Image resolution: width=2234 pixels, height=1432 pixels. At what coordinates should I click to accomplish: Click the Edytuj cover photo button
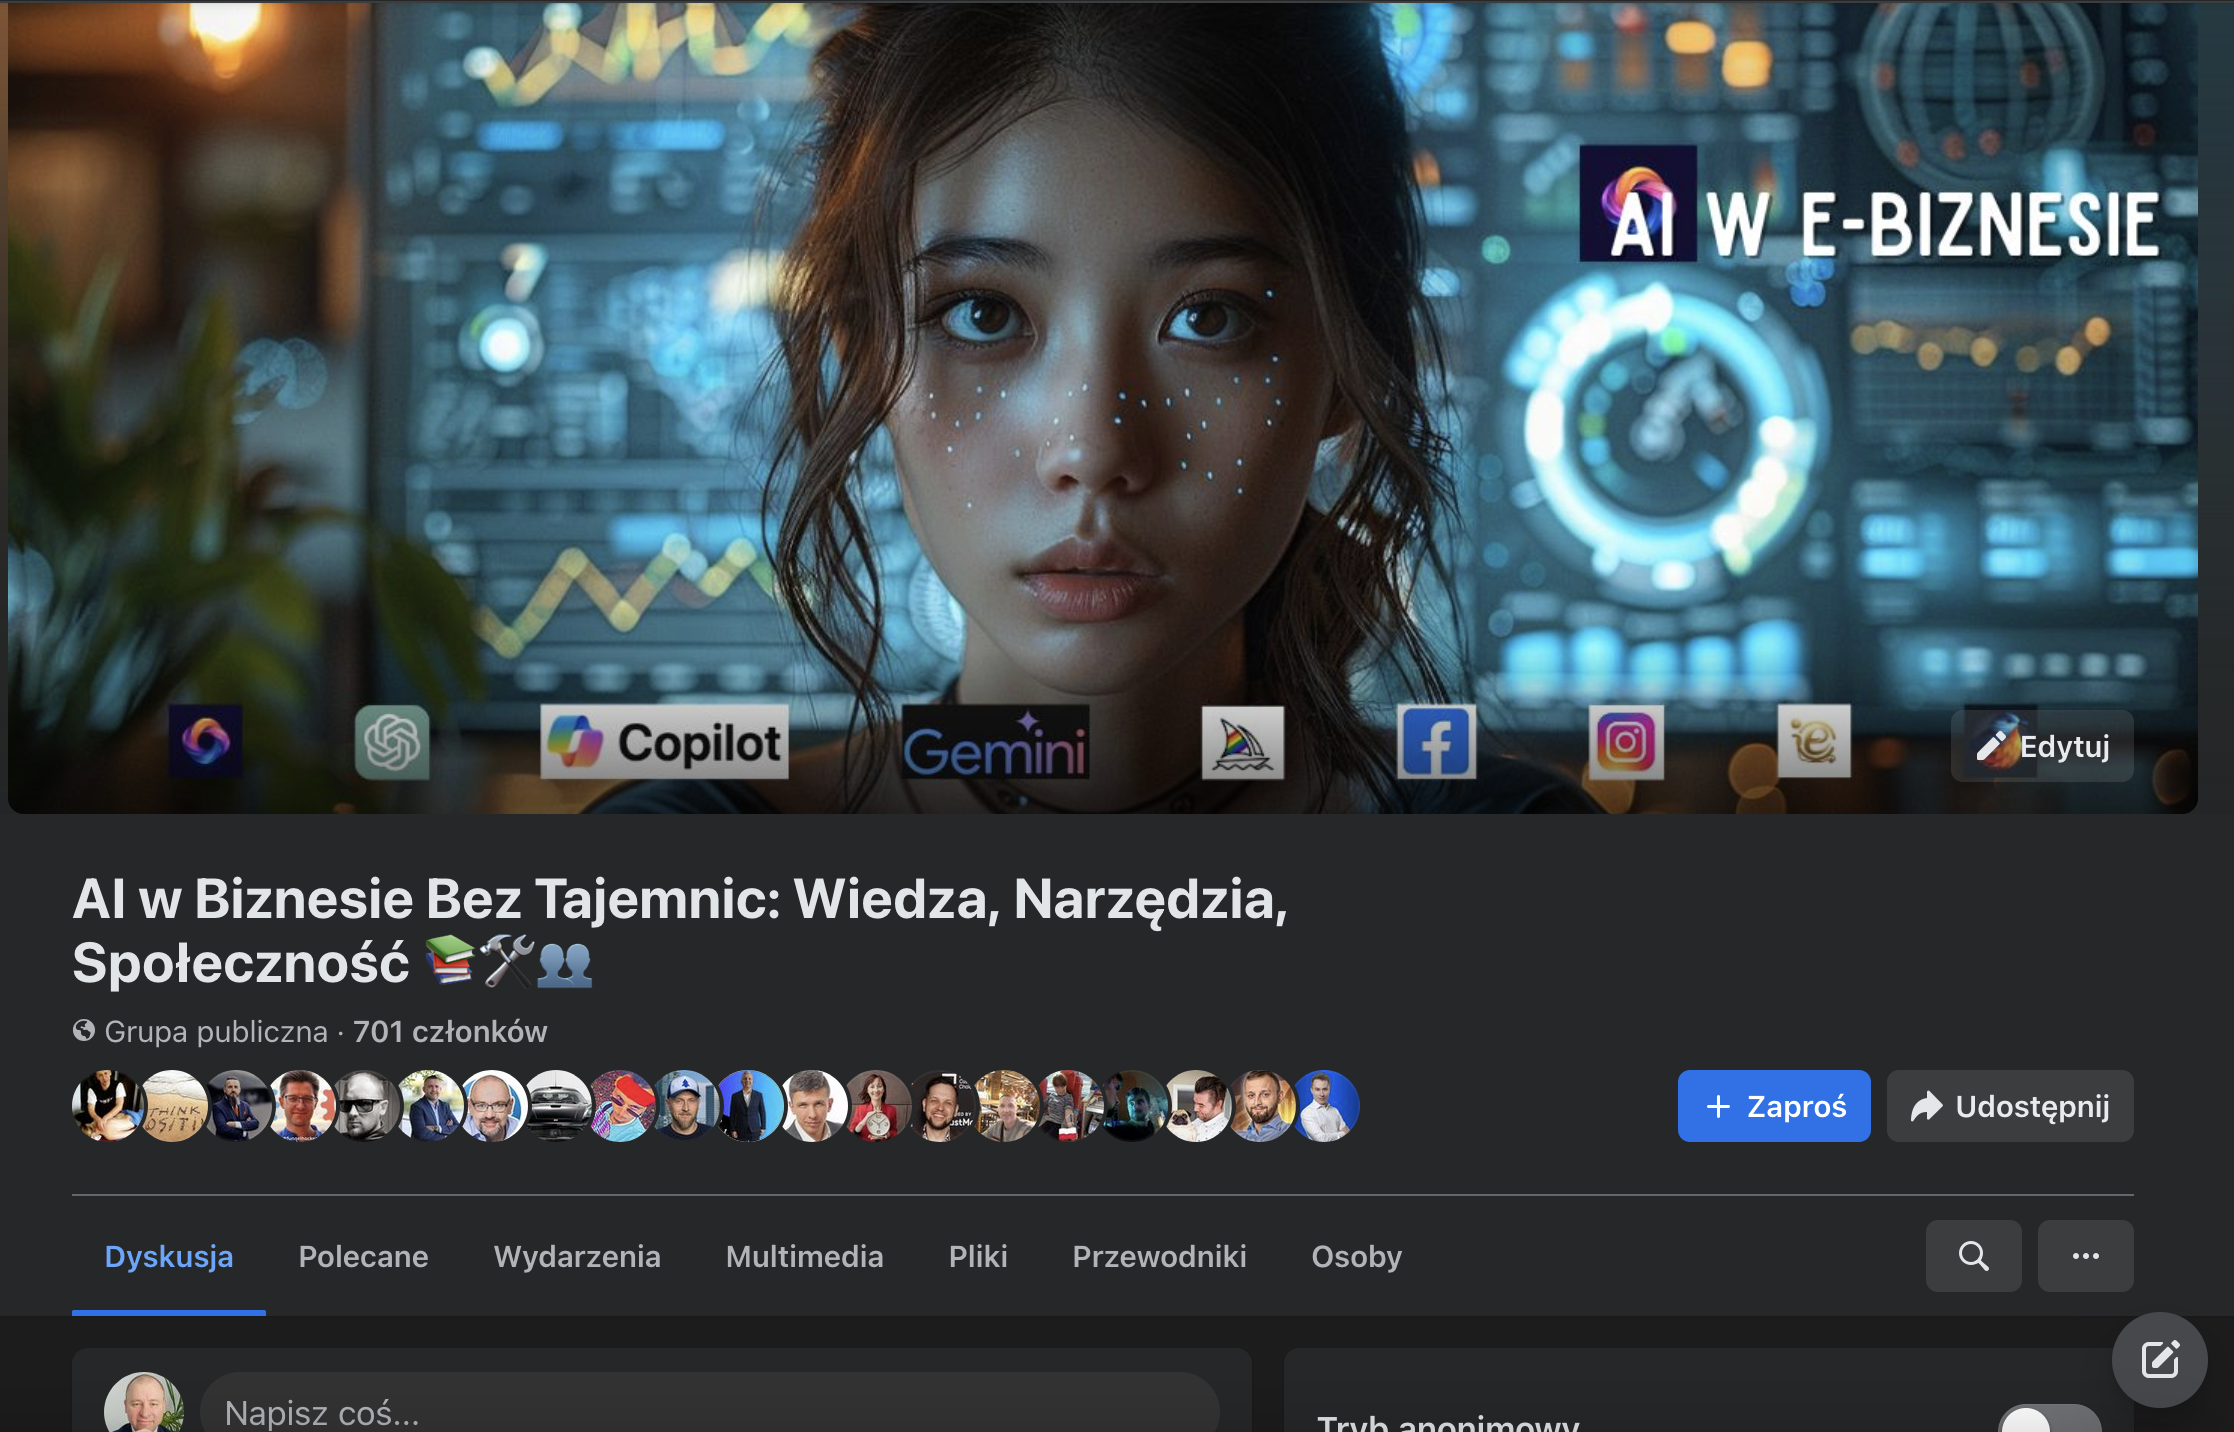[2041, 746]
